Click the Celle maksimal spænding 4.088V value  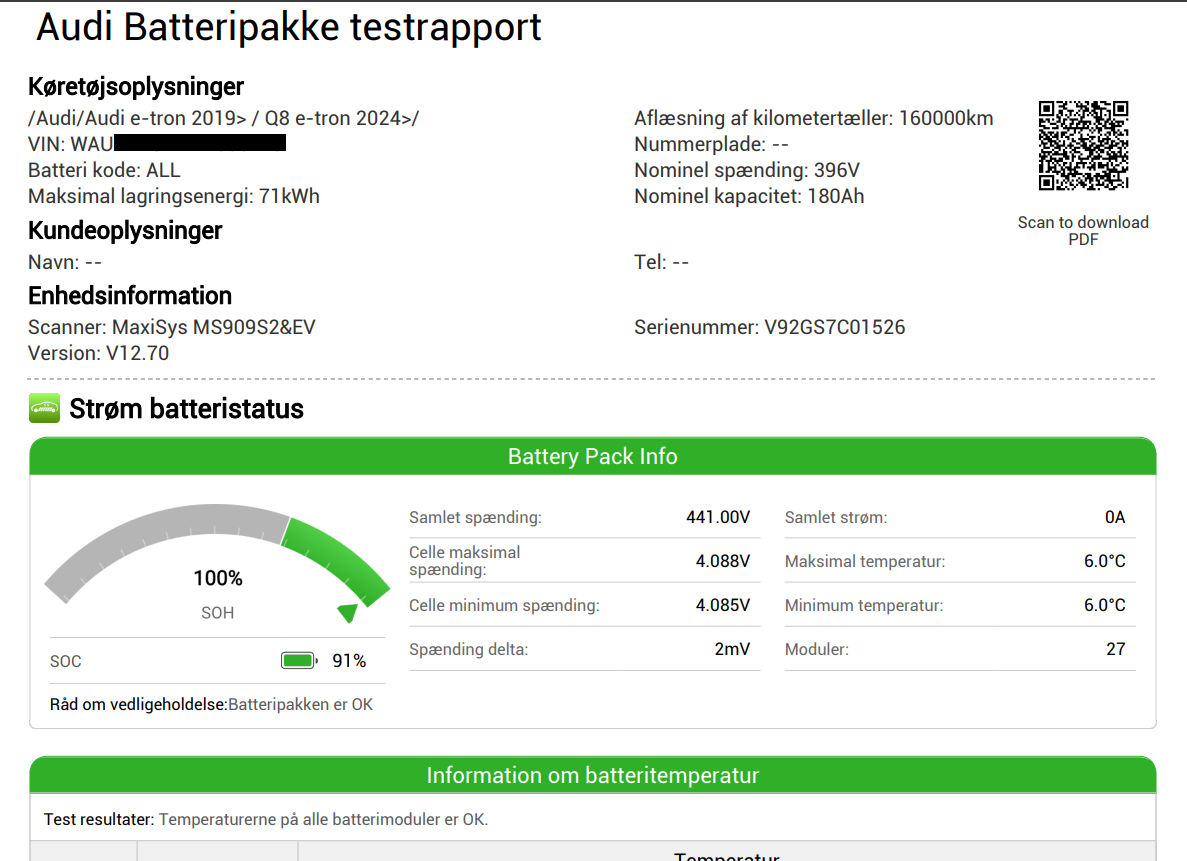pos(722,561)
